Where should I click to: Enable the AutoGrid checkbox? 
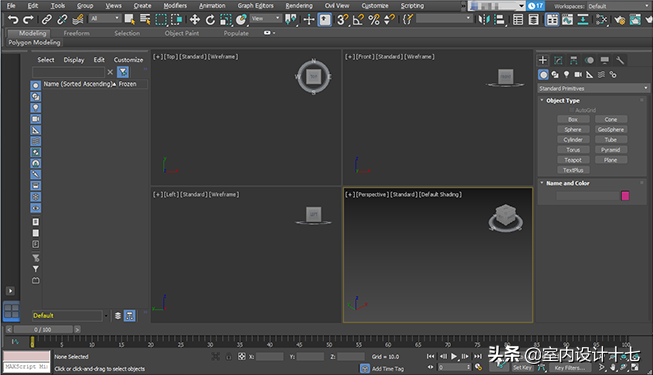572,110
